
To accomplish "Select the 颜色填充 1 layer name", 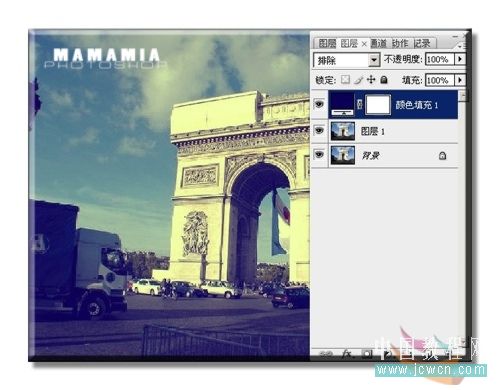I will 417,105.
